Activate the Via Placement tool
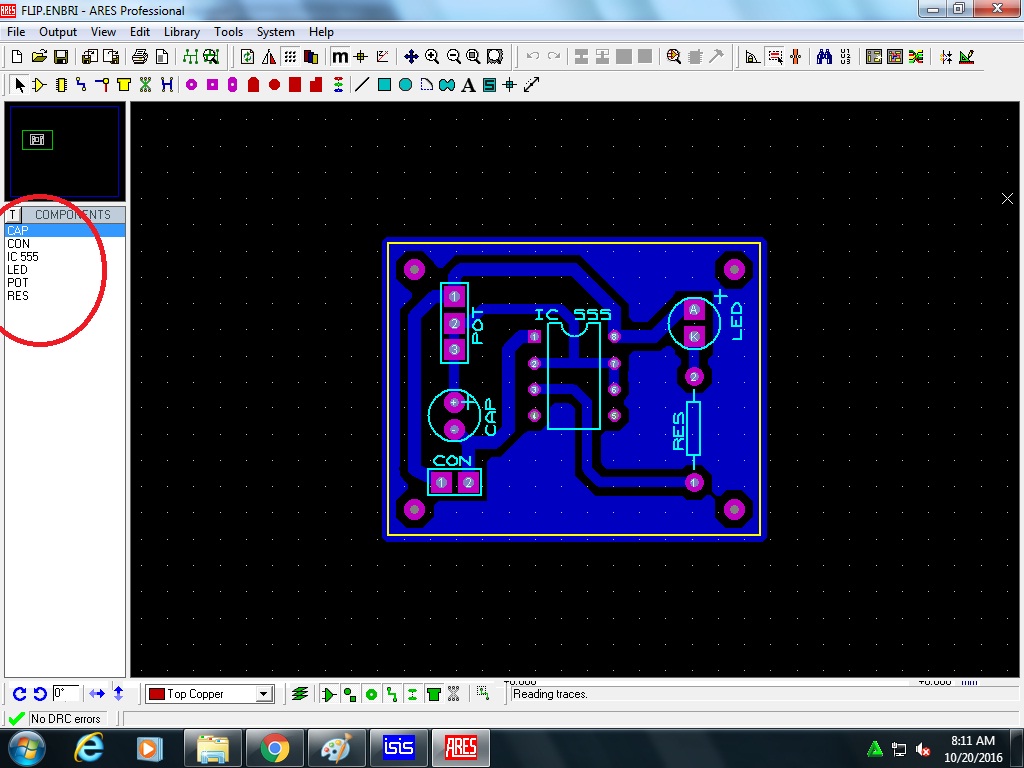 pos(101,85)
